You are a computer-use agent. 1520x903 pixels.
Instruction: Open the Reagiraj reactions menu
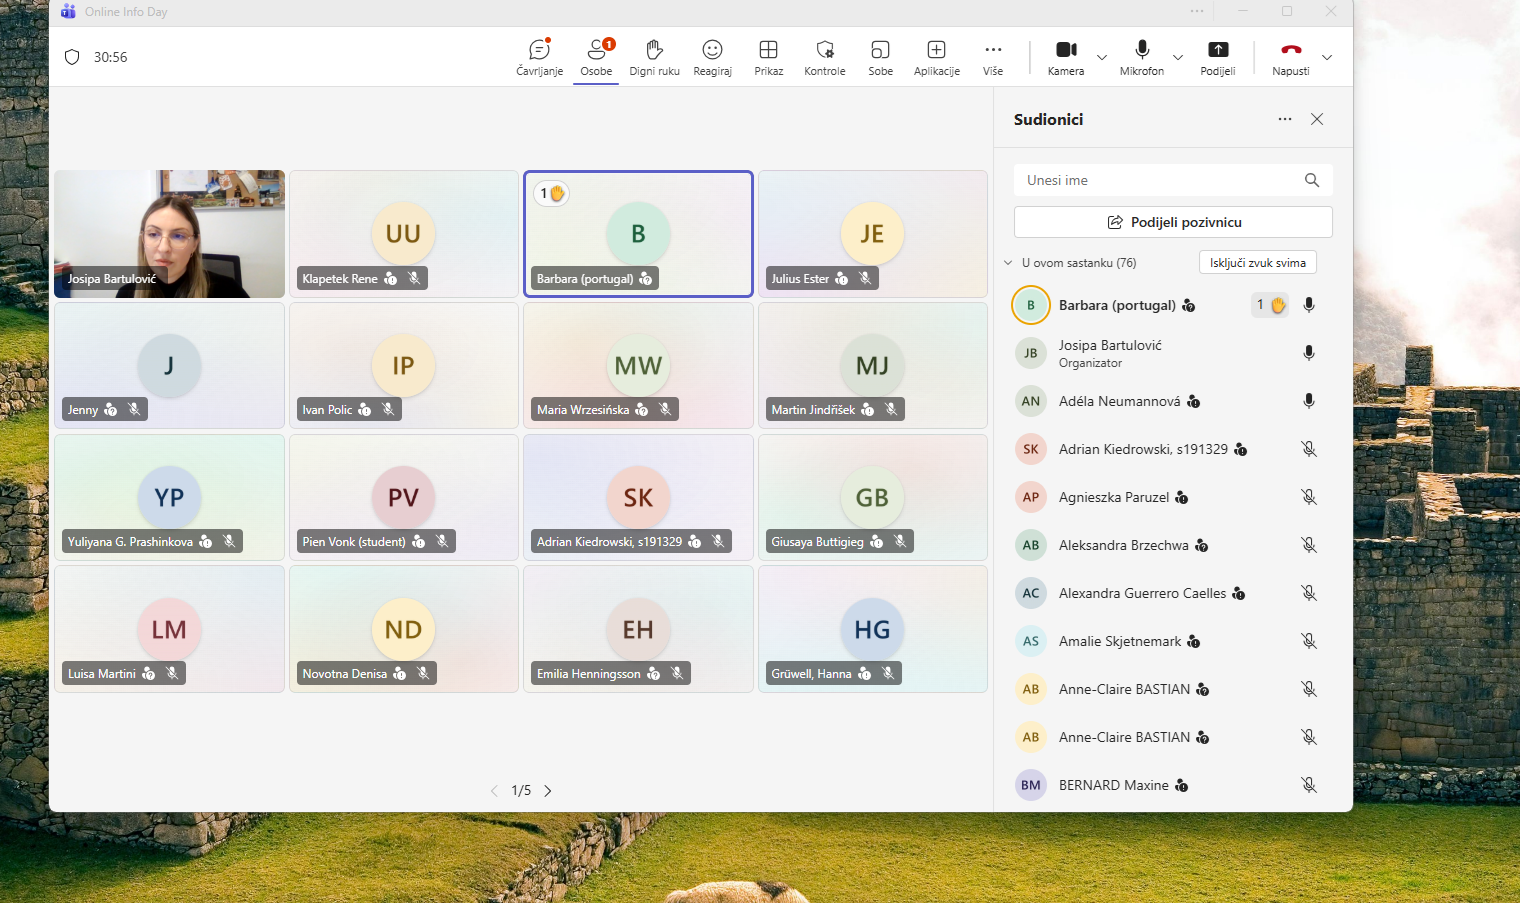tap(712, 57)
